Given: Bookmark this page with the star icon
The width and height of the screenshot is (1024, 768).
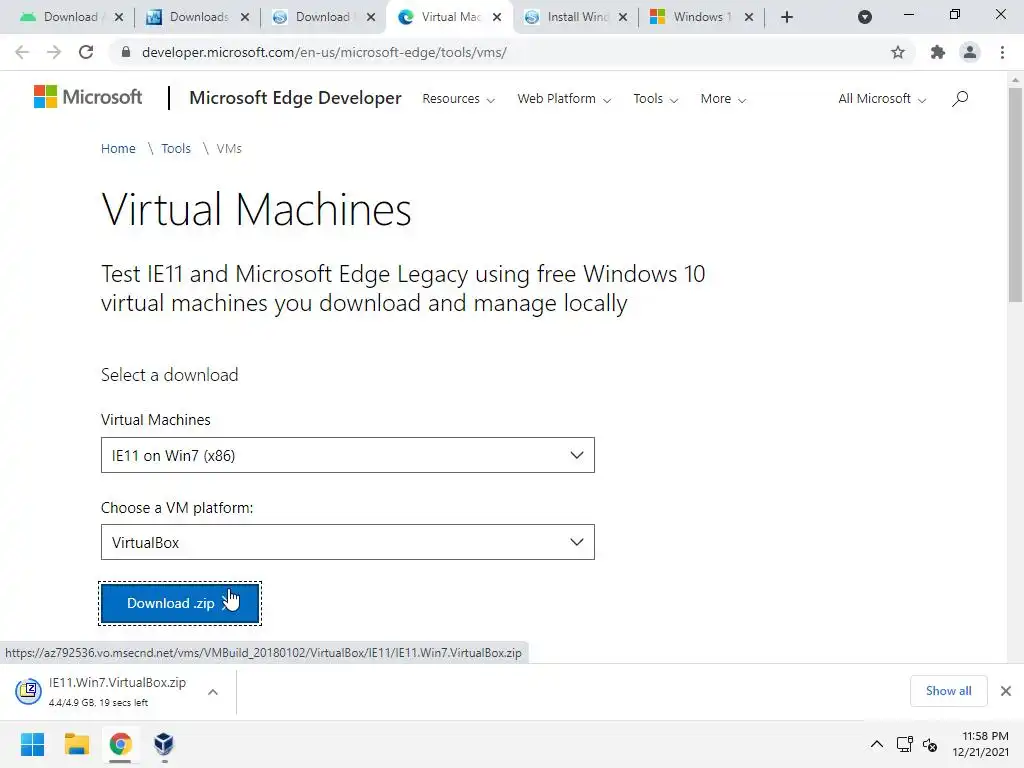Looking at the screenshot, I should pos(898,52).
